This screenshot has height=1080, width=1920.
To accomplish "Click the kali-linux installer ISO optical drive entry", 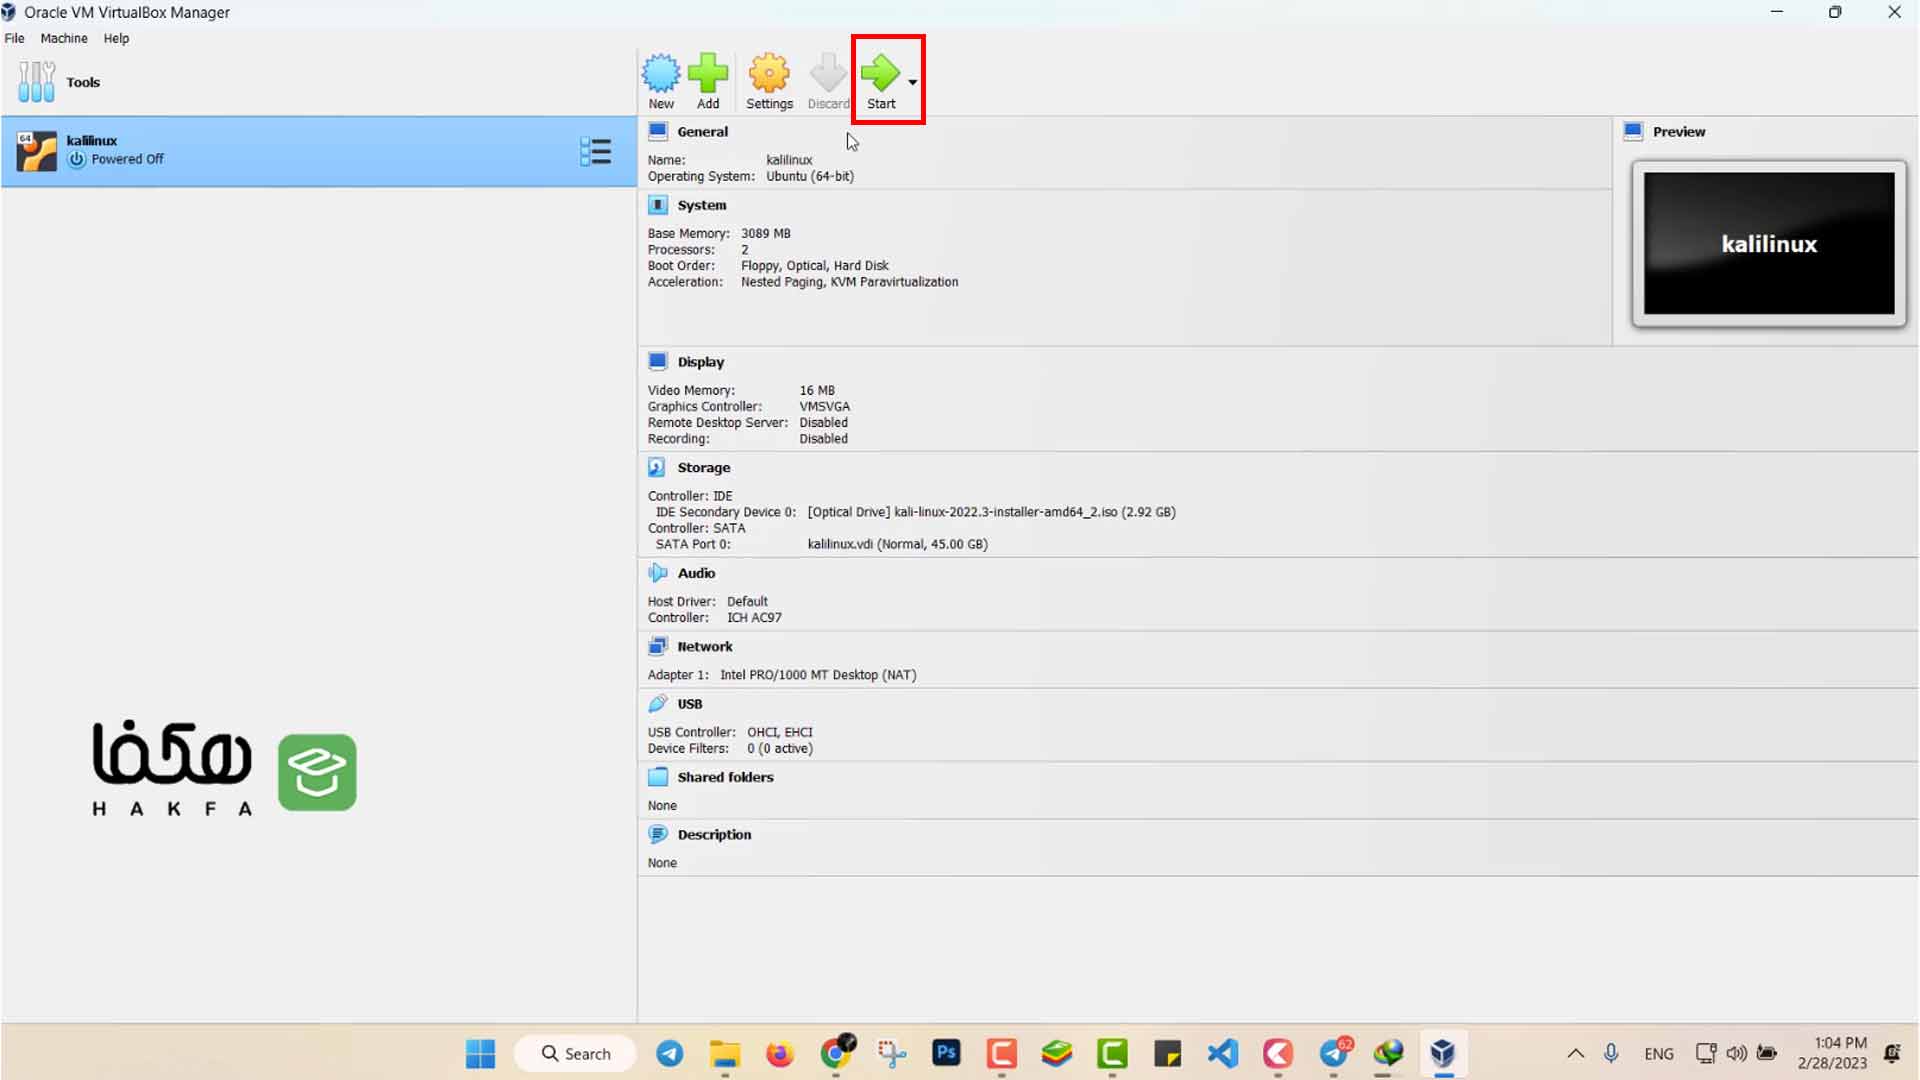I will click(x=991, y=512).
